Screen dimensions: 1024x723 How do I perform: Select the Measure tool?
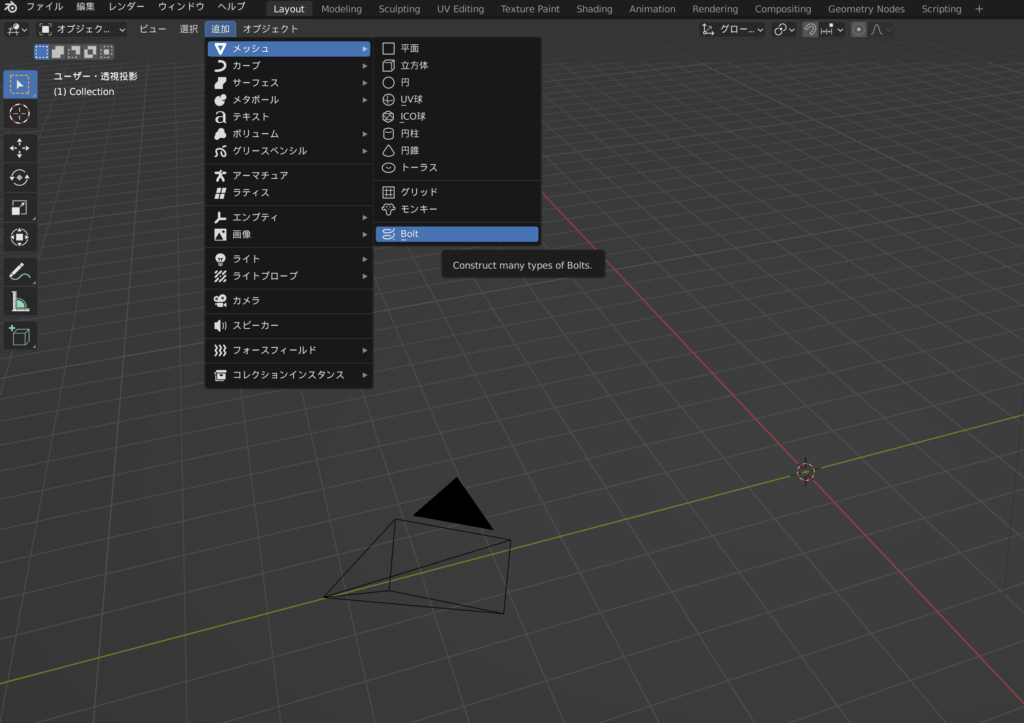pyautogui.click(x=19, y=301)
